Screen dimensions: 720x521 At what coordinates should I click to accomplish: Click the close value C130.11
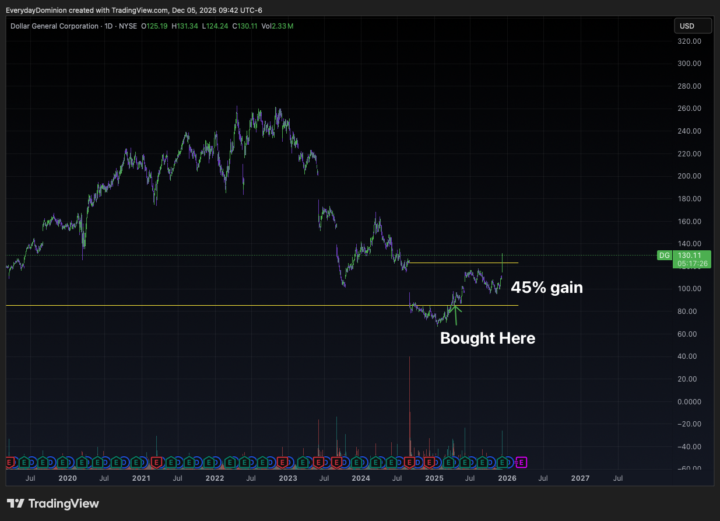click(x=245, y=26)
